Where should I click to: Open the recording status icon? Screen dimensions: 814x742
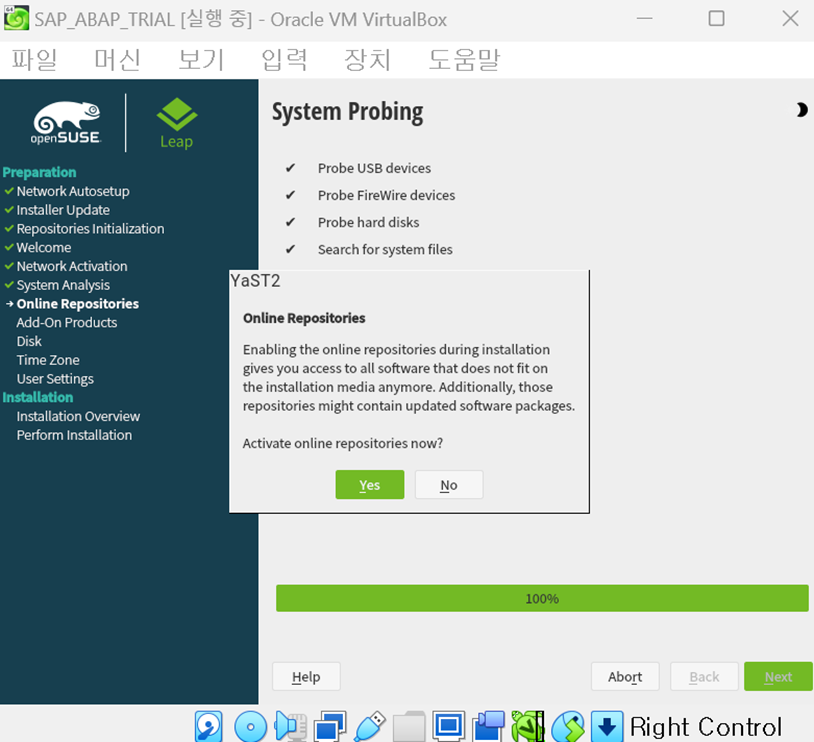pyautogui.click(x=488, y=726)
